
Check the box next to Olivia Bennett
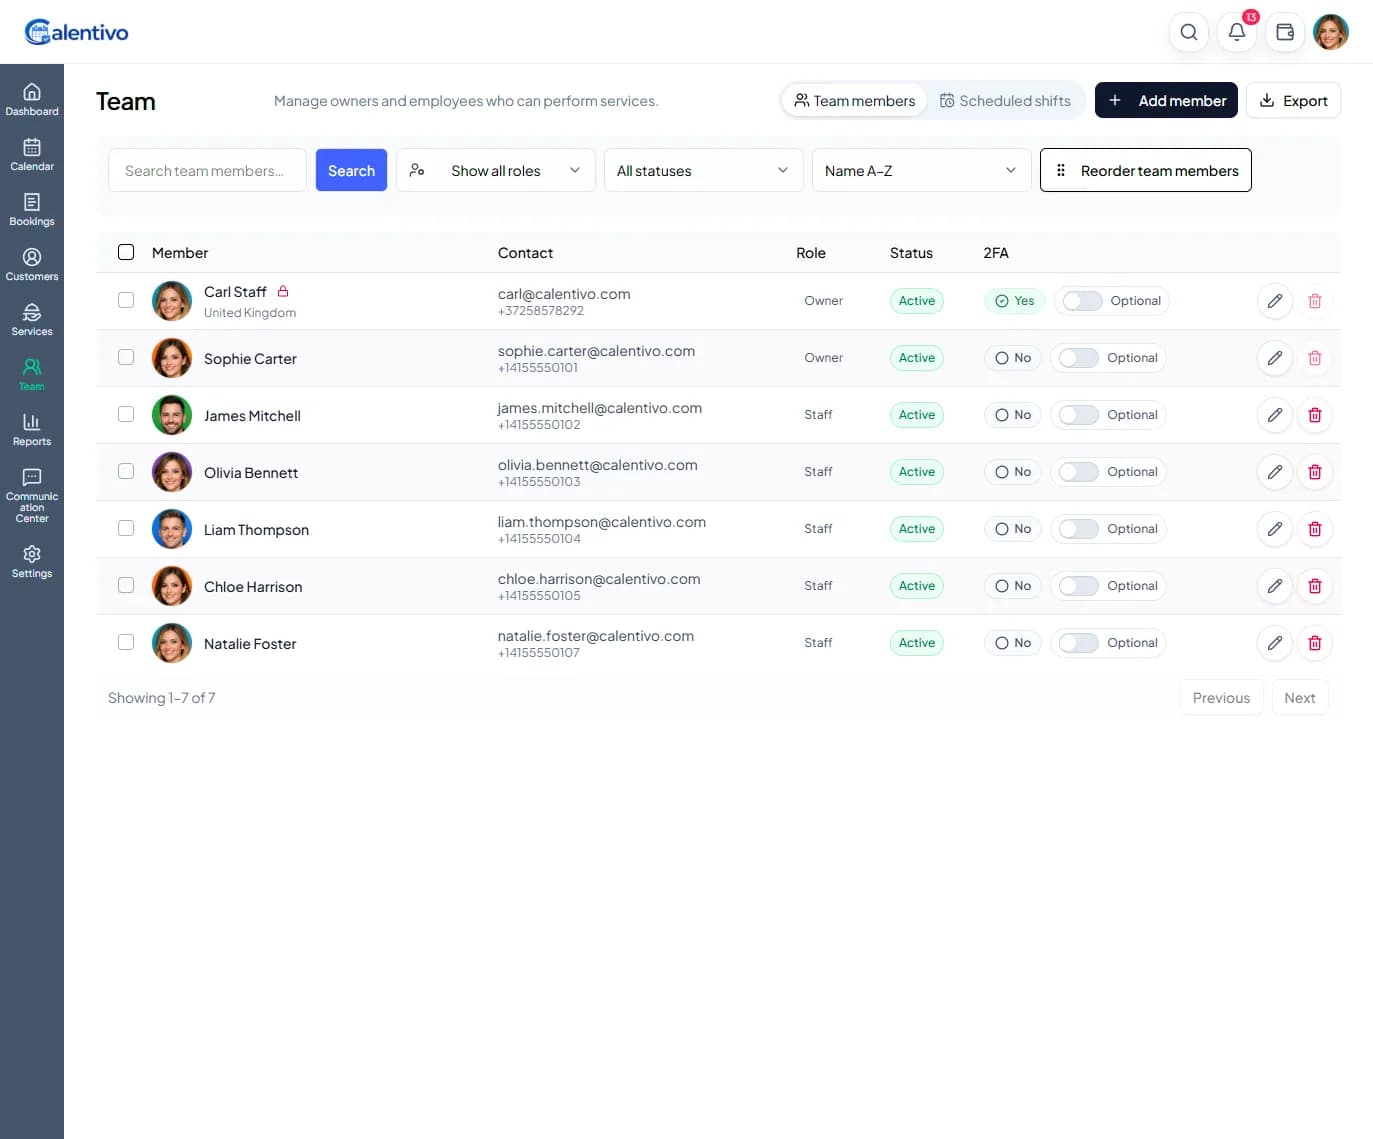pos(125,472)
